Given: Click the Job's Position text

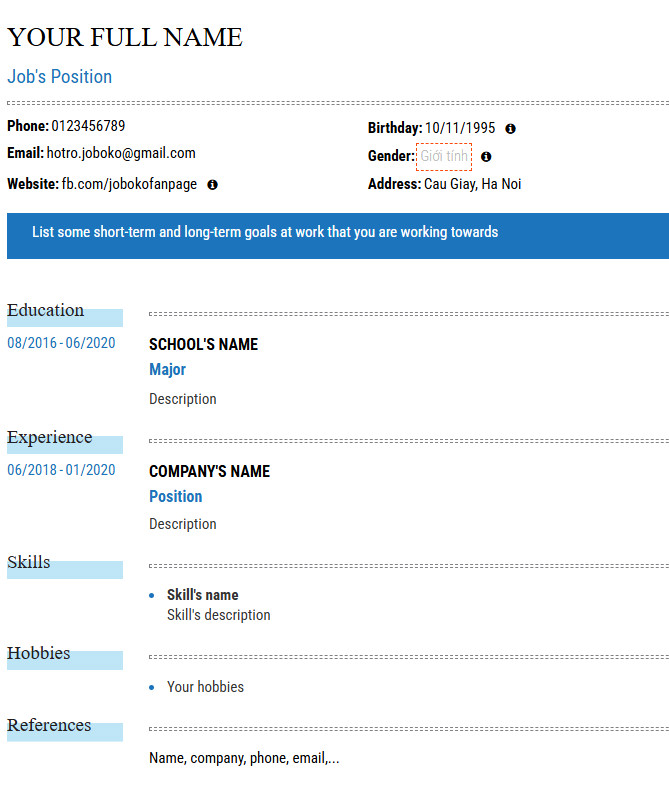Looking at the screenshot, I should tap(60, 77).
